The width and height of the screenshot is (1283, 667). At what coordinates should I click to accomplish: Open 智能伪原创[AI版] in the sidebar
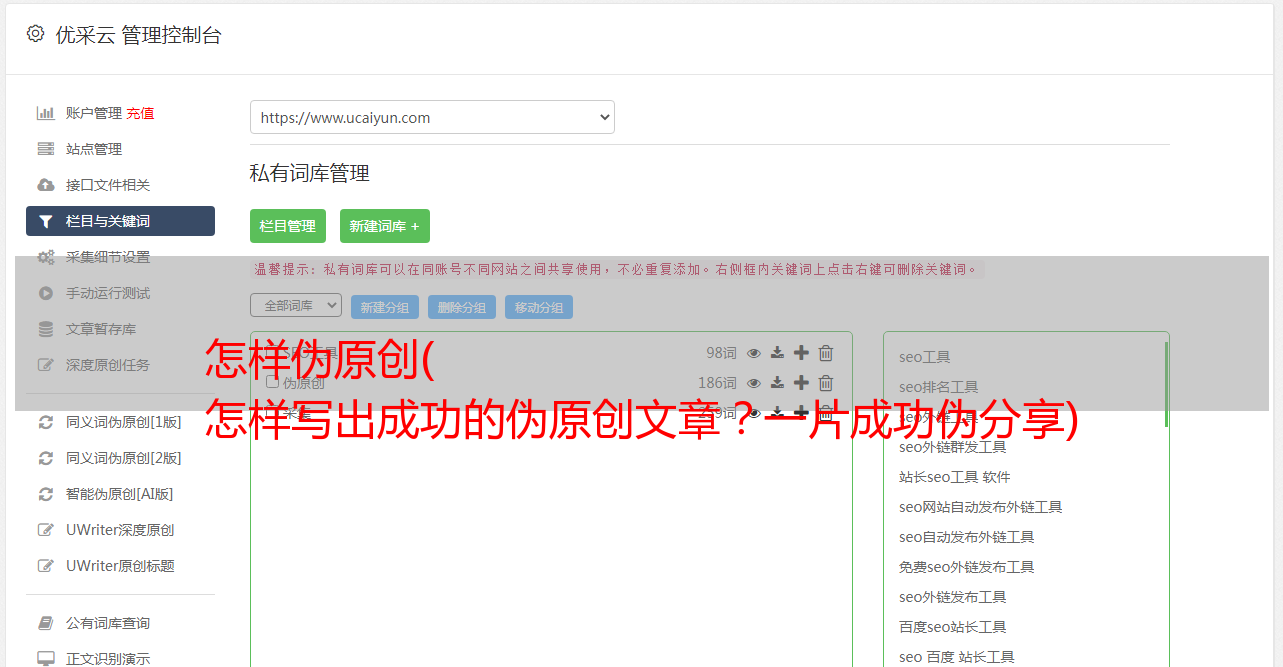(x=120, y=494)
